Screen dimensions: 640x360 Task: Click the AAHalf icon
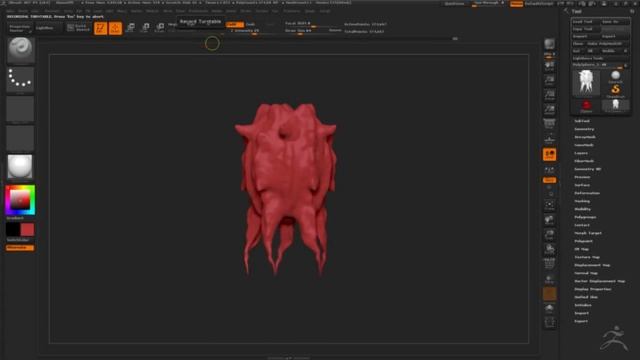point(549,110)
